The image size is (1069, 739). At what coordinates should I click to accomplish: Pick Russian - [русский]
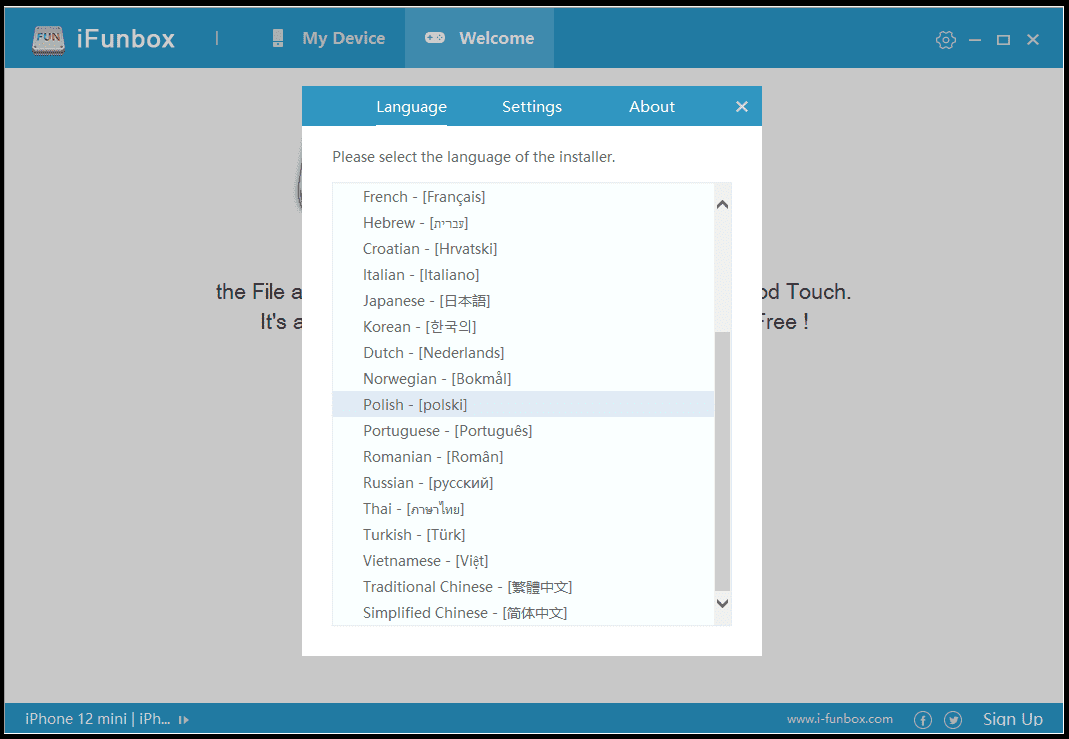(x=524, y=483)
